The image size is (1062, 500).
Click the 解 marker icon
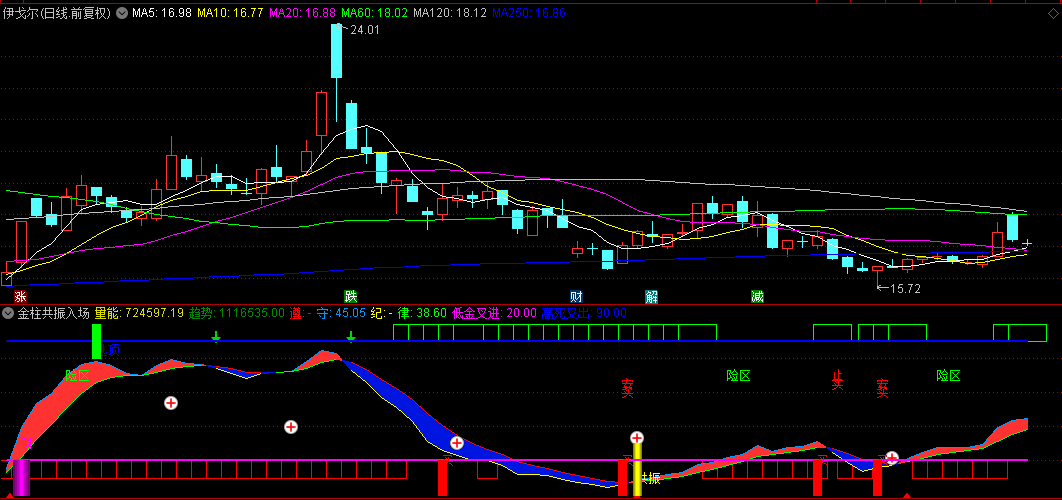[652, 296]
